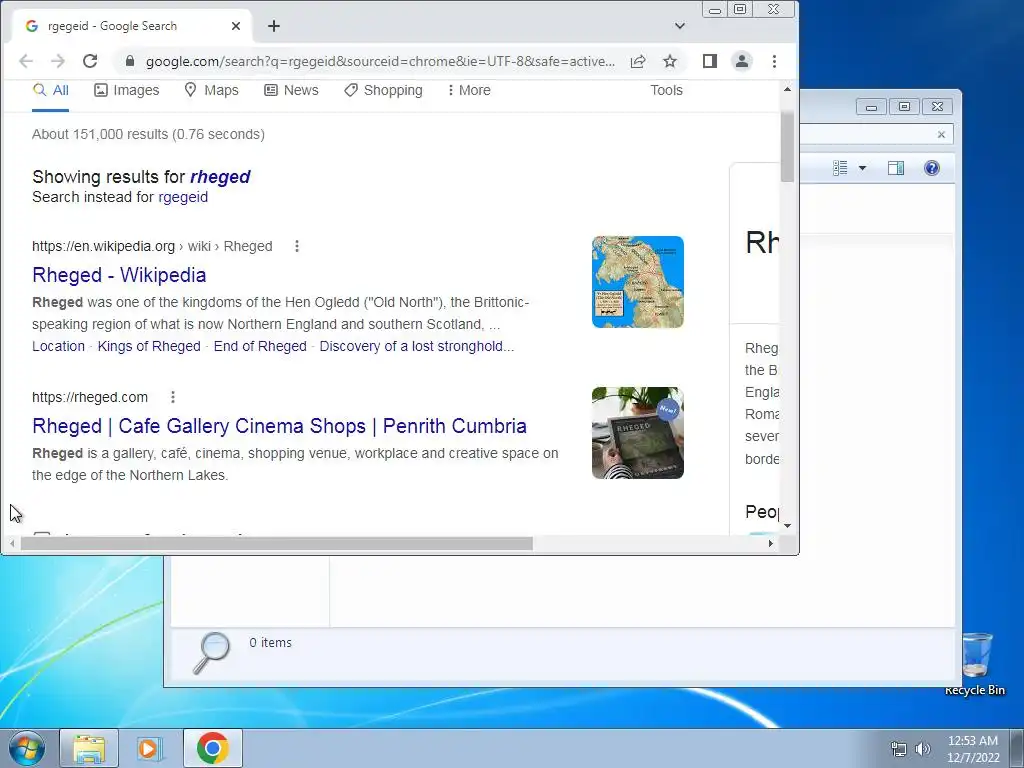
Task: Click the scroll down arrow in Chrome
Action: (788, 526)
